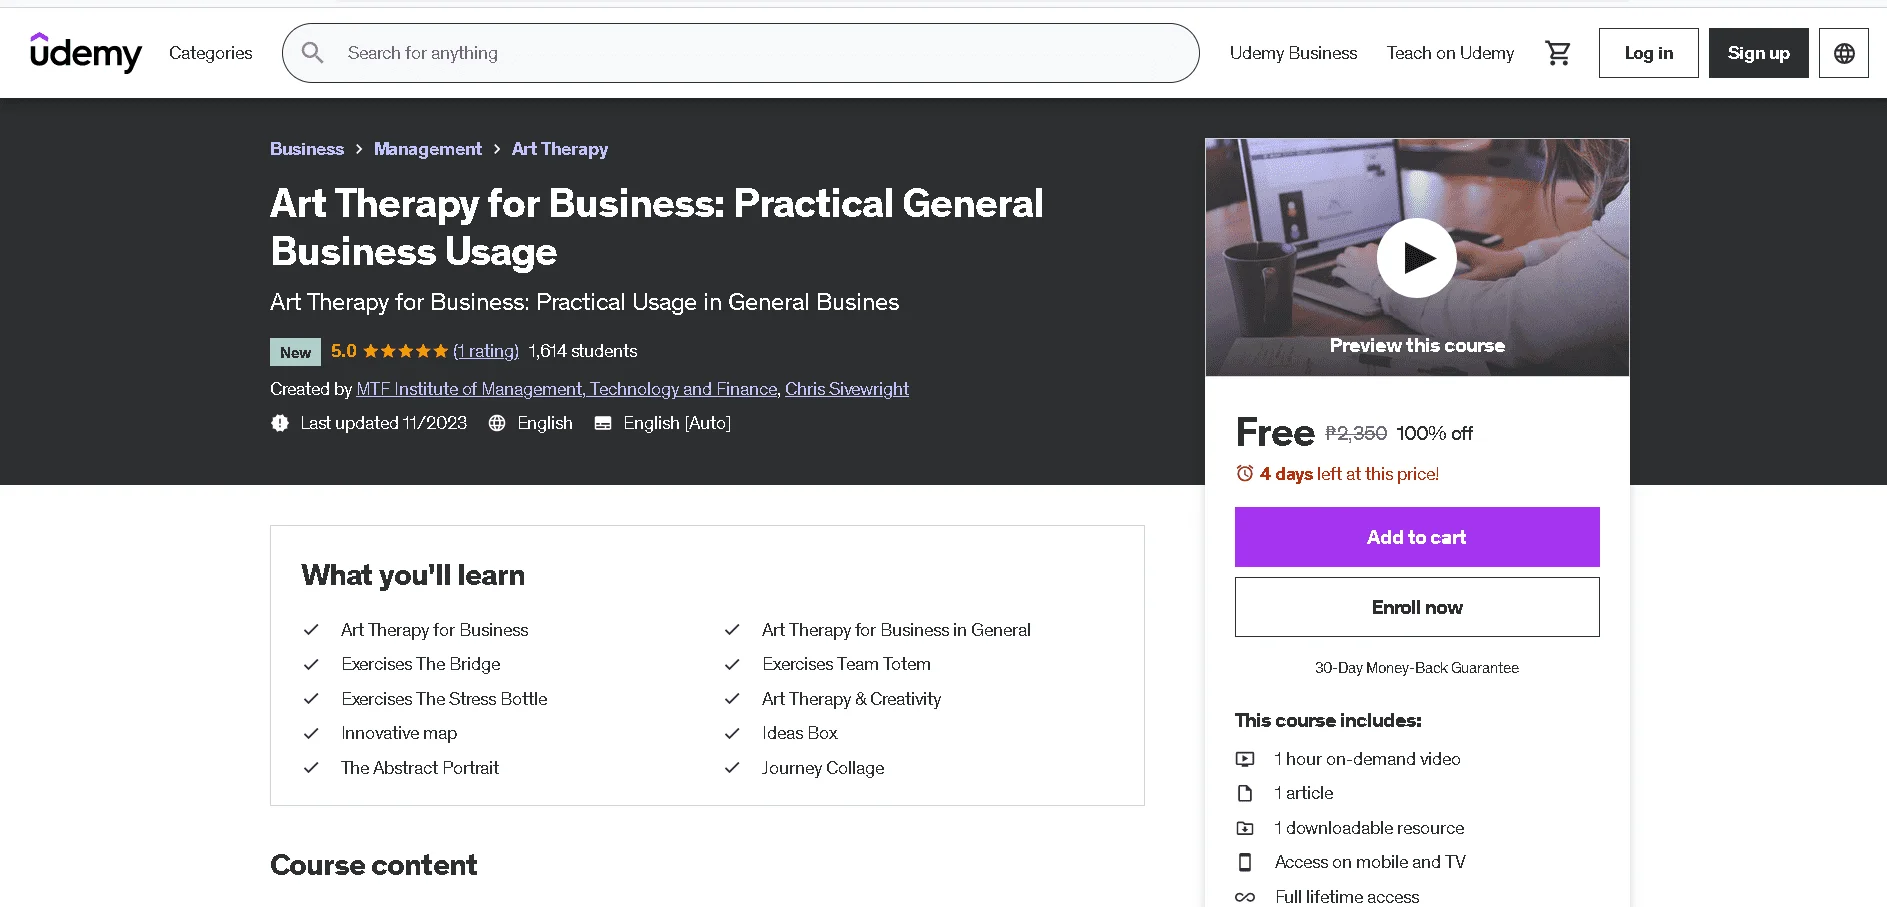The height and width of the screenshot is (907, 1887).
Task: Open the Art Therapy breadcrumb link
Action: coord(560,149)
